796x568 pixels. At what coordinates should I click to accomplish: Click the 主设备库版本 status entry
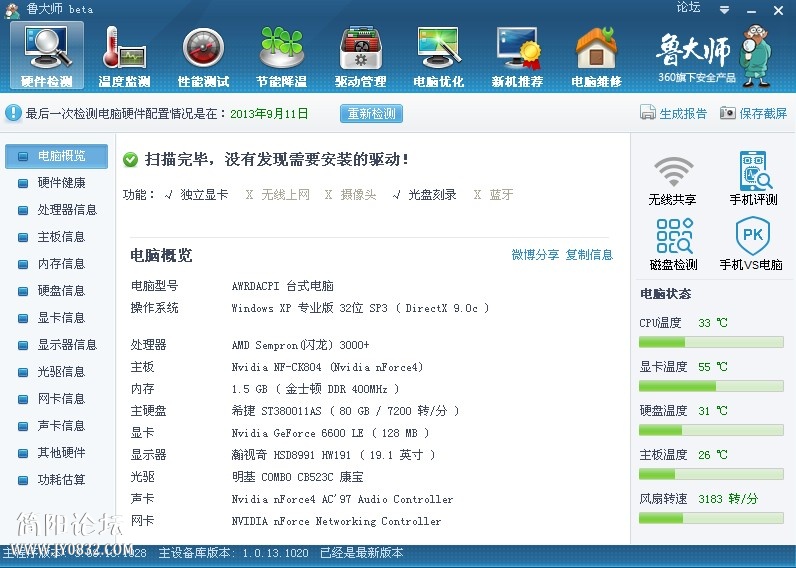pyautogui.click(x=234, y=553)
